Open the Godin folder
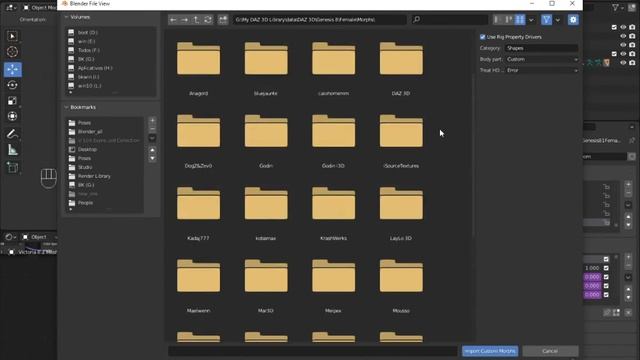Viewport: 640px width, 360px height. tap(266, 131)
